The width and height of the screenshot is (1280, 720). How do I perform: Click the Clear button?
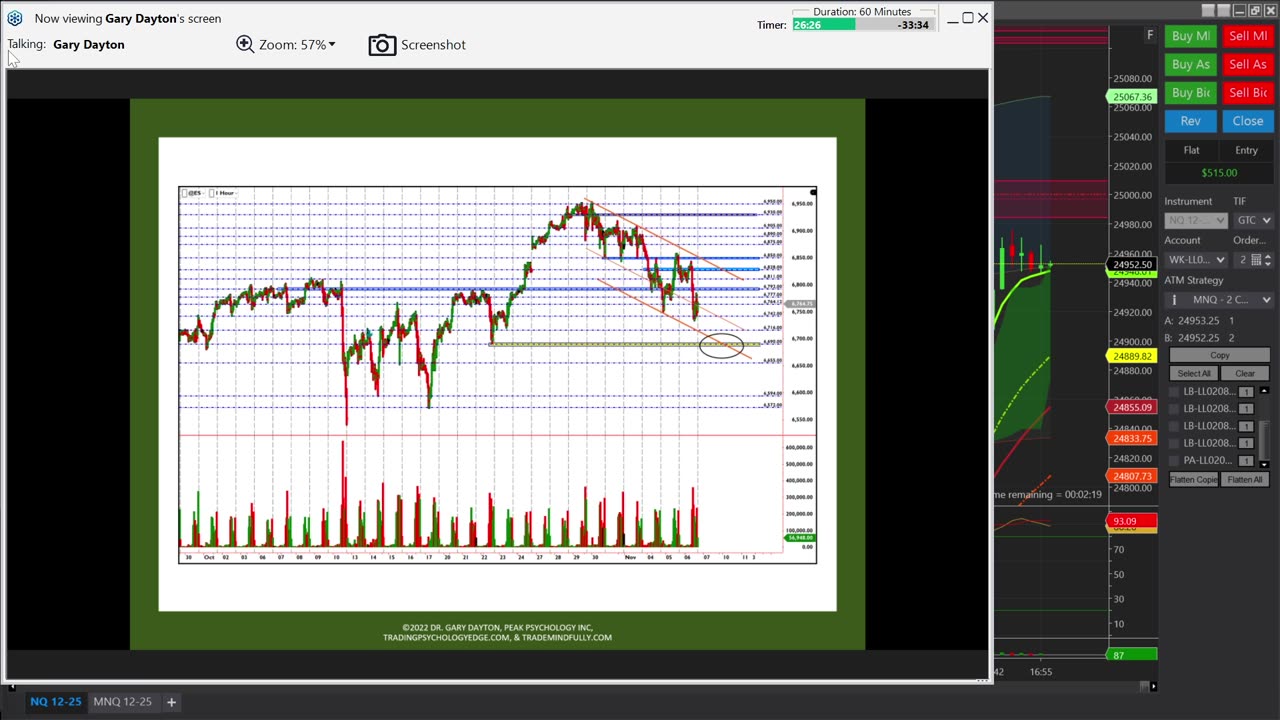click(x=1245, y=373)
